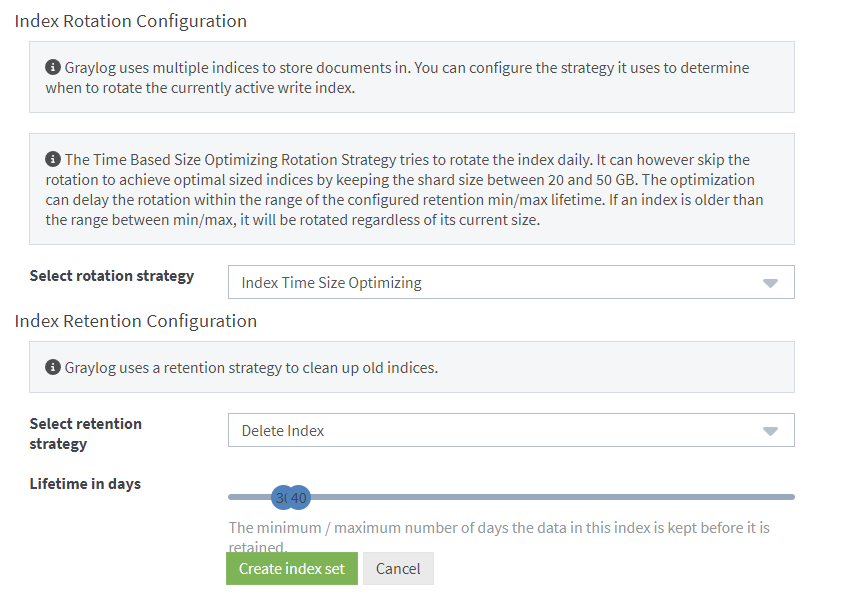Image resolution: width=857 pixels, height=599 pixels.
Task: Expand rotation strategy dropdown arrow
Action: tap(770, 283)
